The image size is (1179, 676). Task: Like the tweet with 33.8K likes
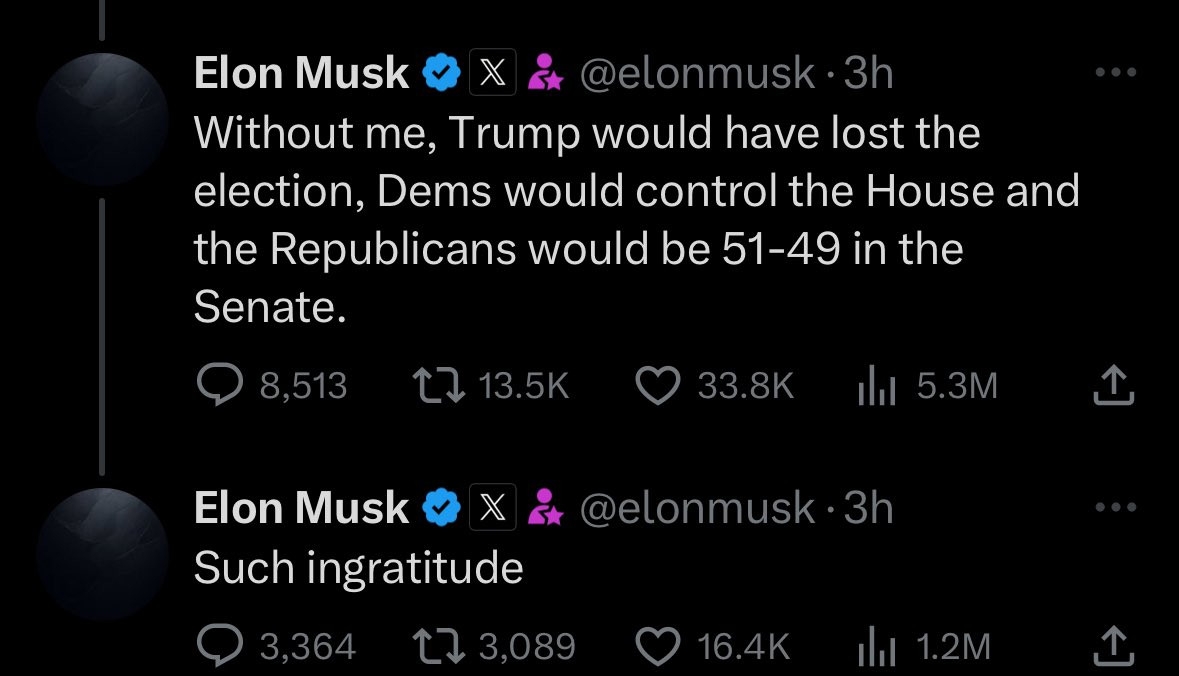click(x=657, y=387)
